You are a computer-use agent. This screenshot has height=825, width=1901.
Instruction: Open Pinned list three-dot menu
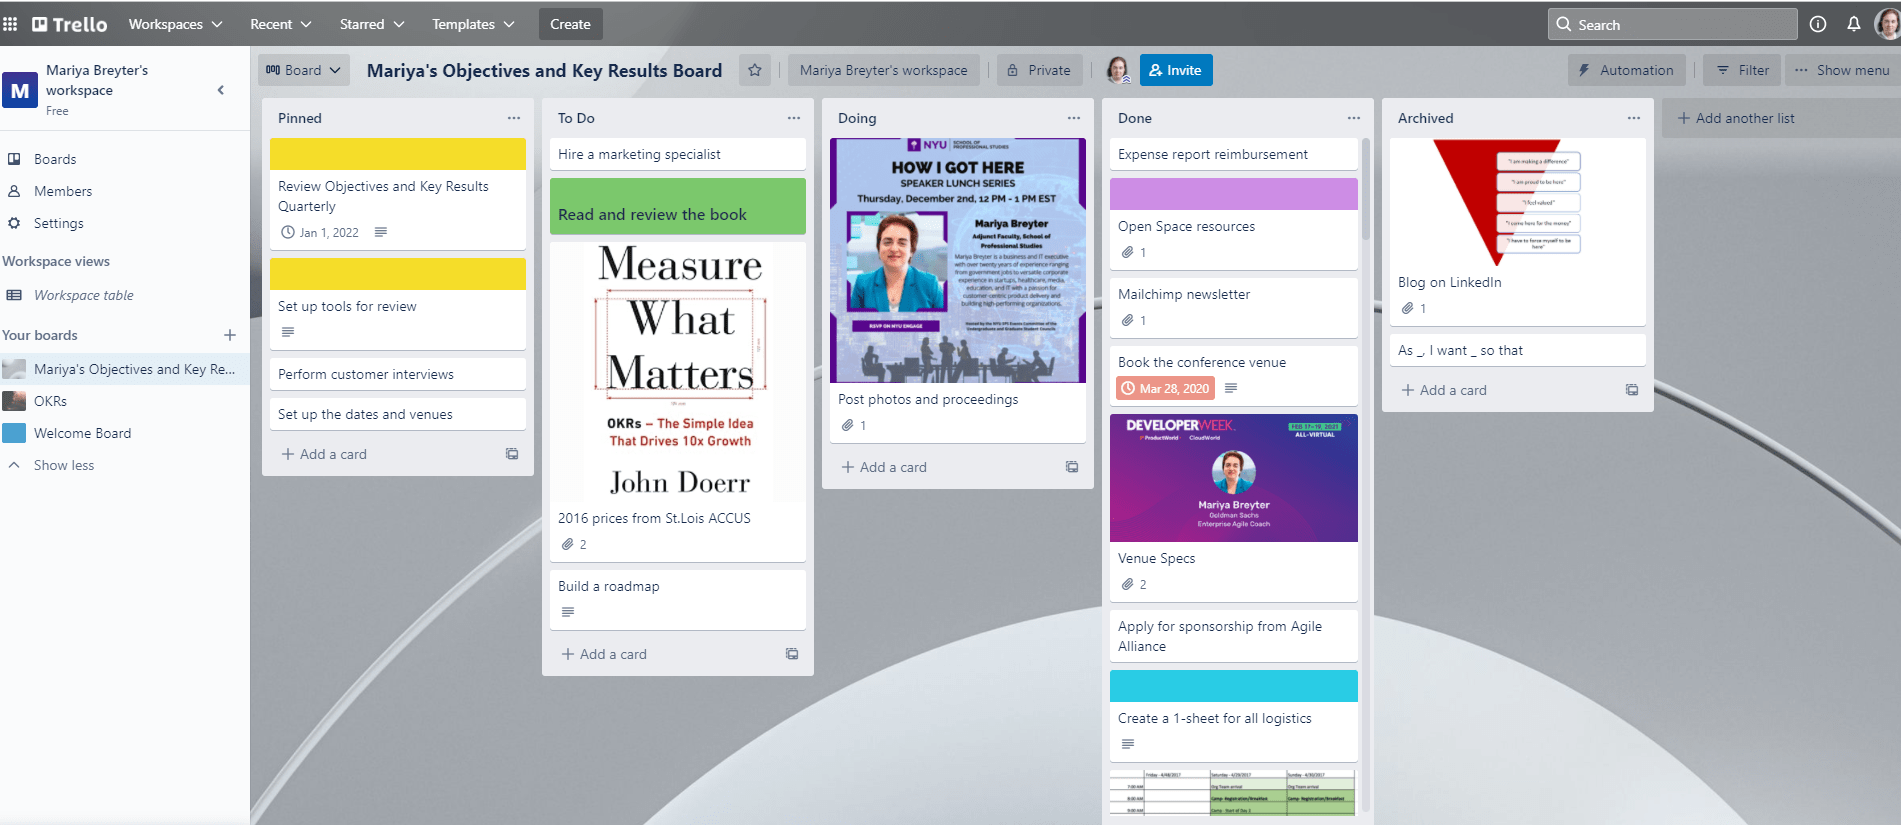(514, 118)
